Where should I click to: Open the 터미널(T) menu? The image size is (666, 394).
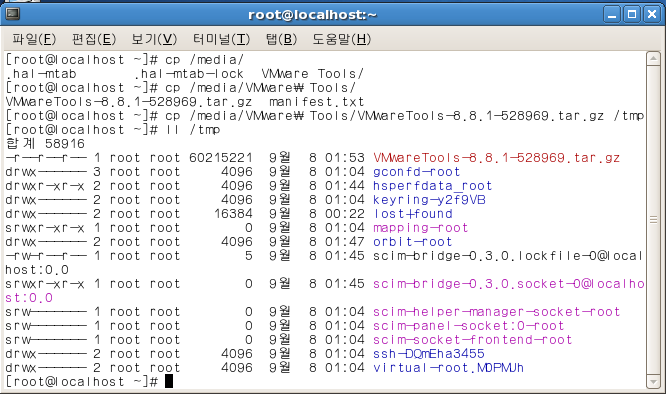(x=221, y=39)
